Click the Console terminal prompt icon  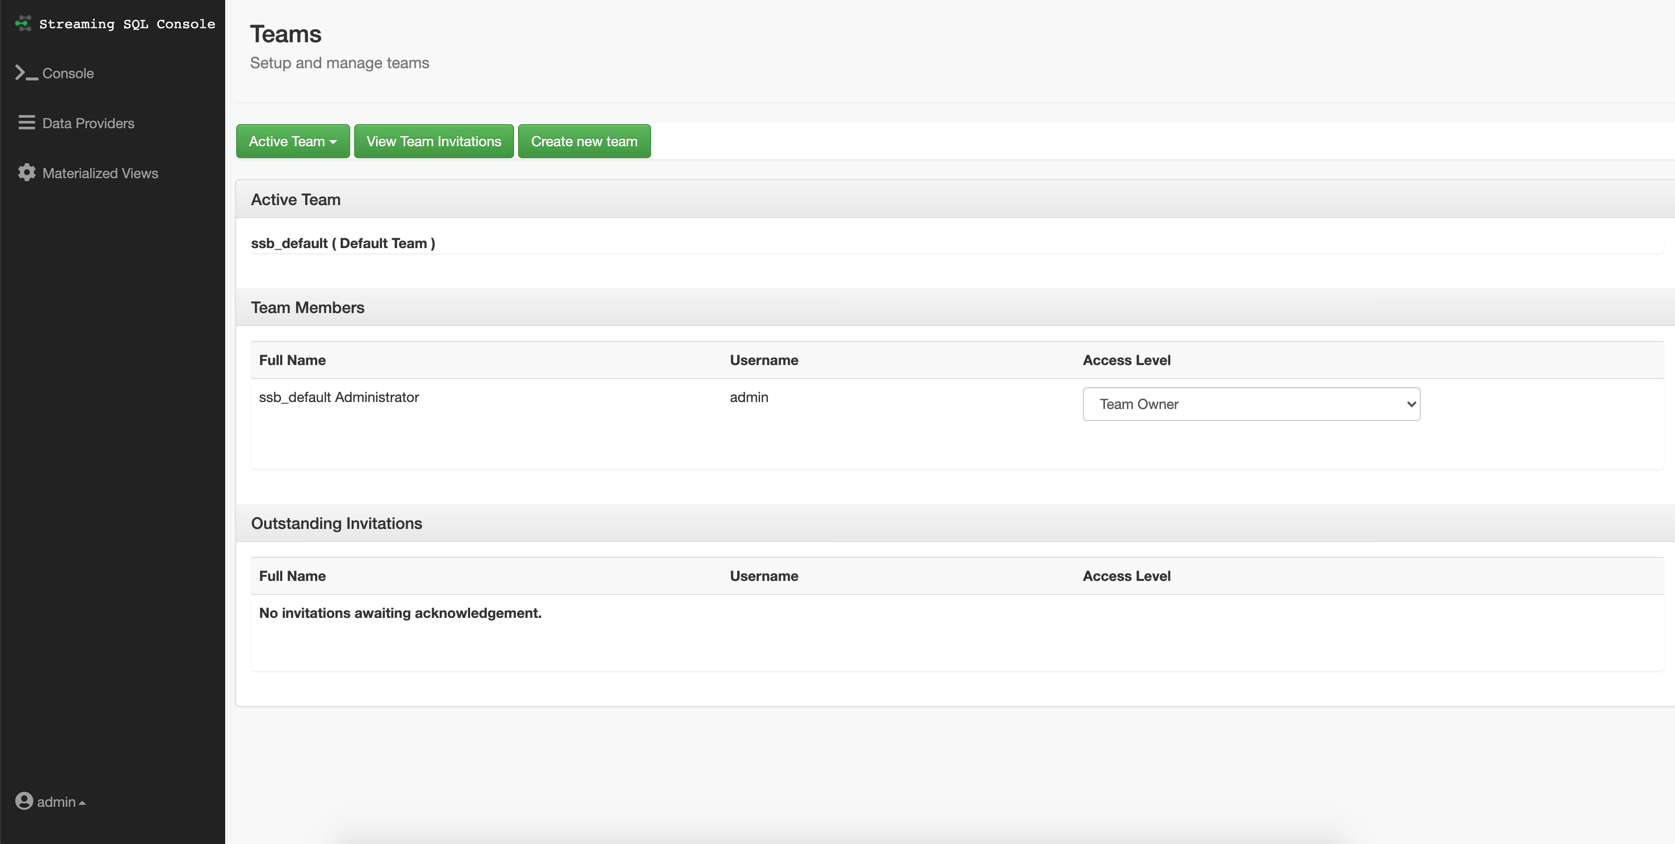click(26, 73)
